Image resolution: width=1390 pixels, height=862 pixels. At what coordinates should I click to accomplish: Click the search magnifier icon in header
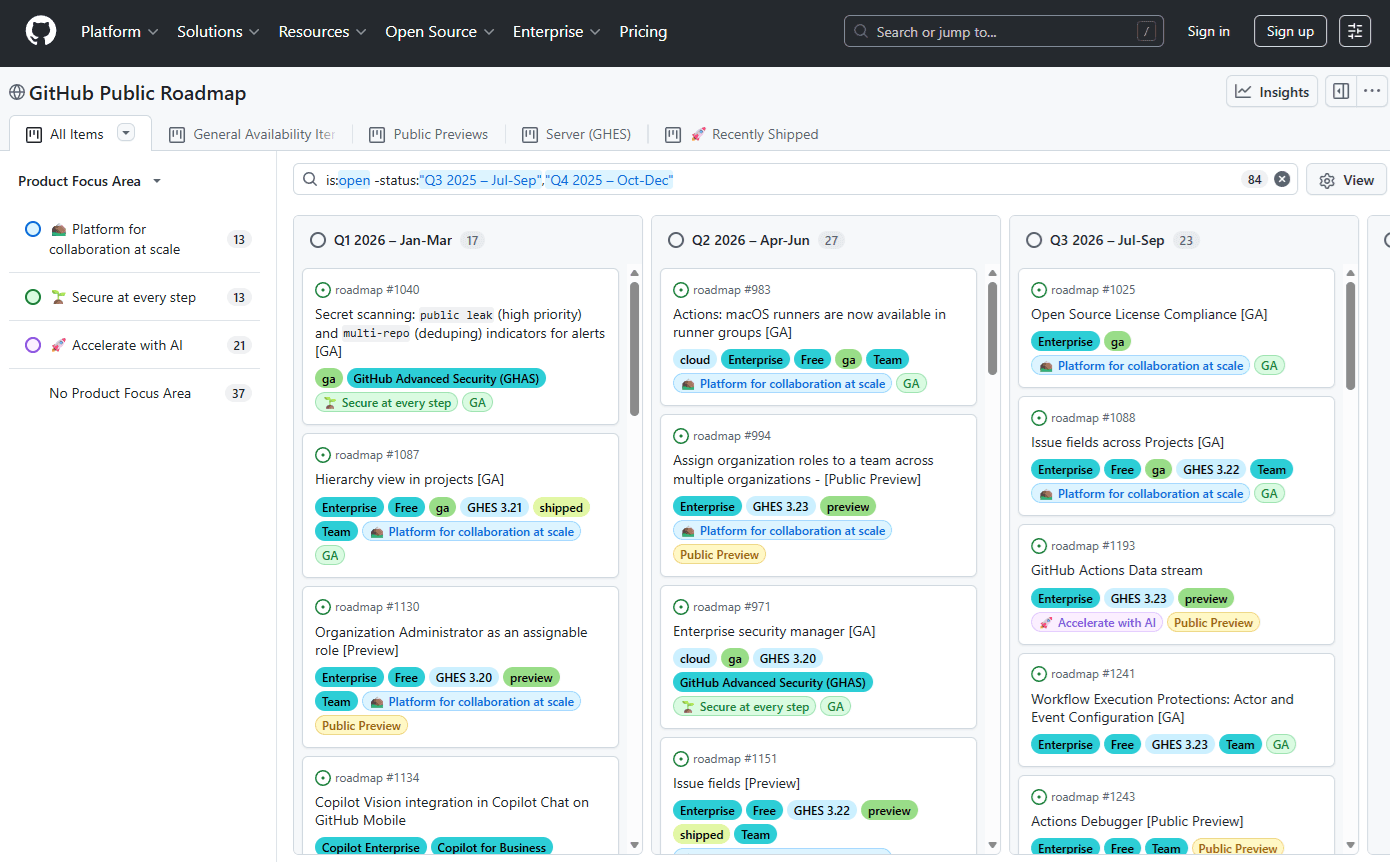point(861,32)
